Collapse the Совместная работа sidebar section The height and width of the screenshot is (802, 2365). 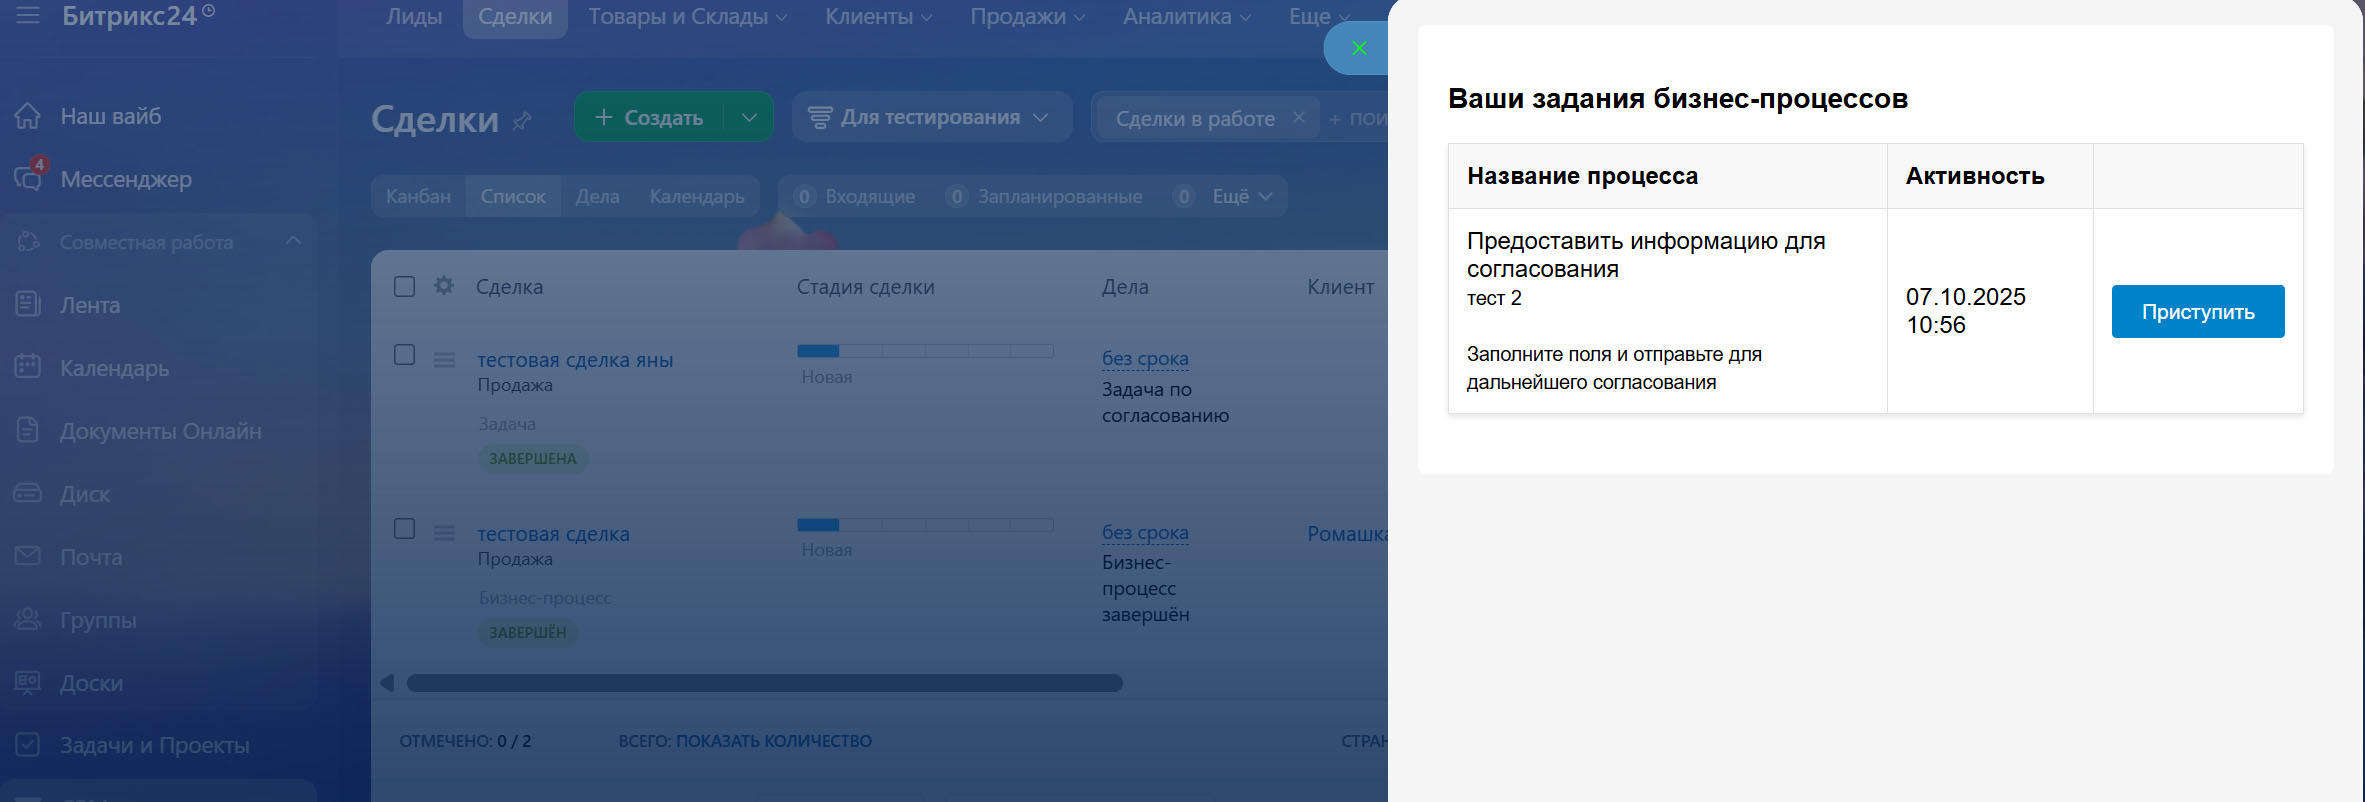click(293, 241)
